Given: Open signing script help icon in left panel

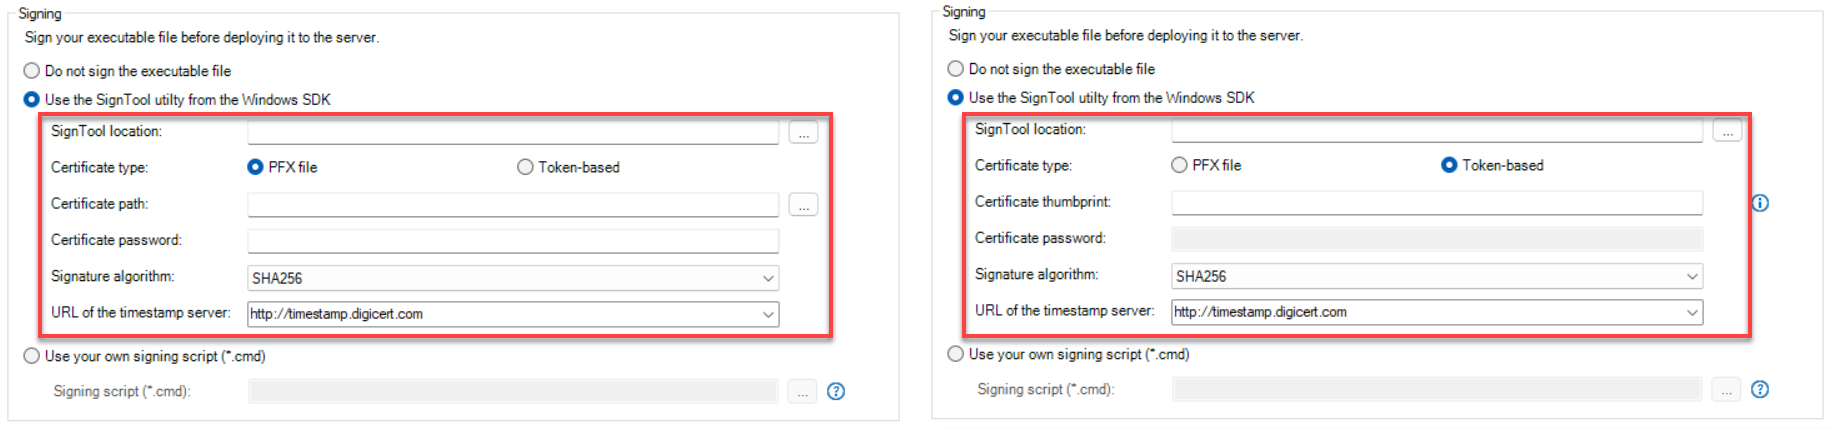Looking at the screenshot, I should point(836,391).
